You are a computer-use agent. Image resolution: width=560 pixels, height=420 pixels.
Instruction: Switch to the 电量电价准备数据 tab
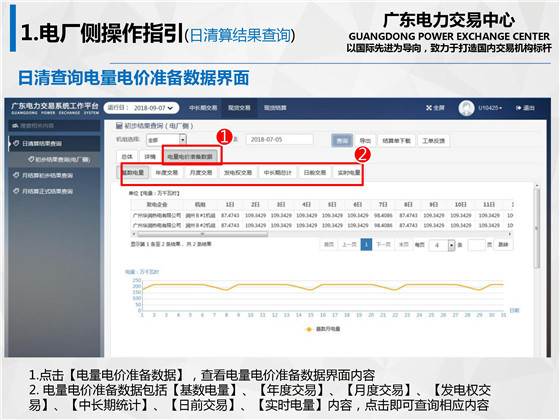190,156
